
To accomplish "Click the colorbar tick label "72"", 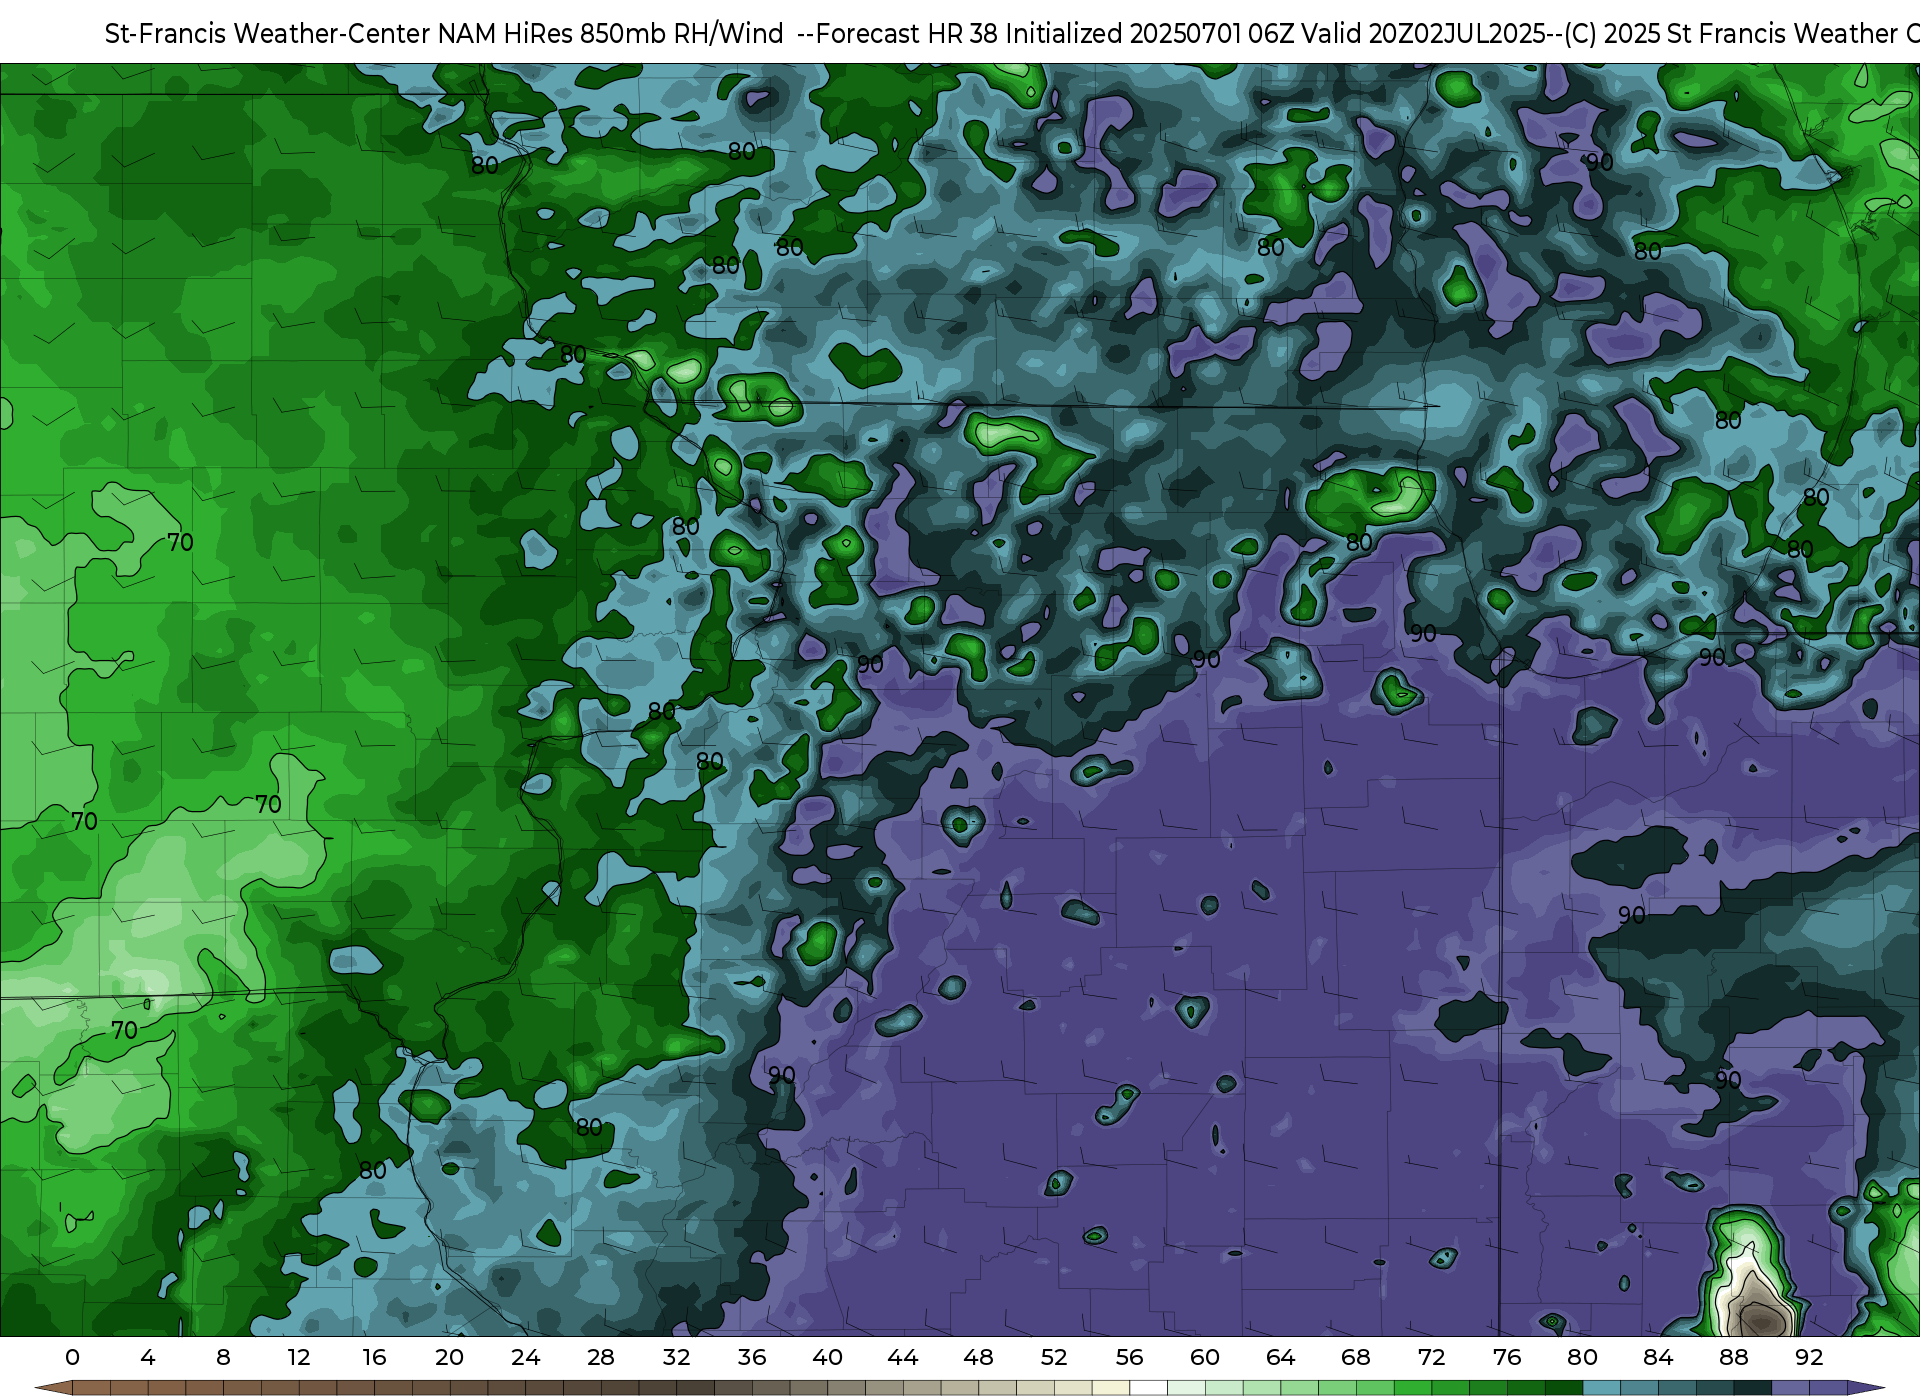I will [1431, 1358].
